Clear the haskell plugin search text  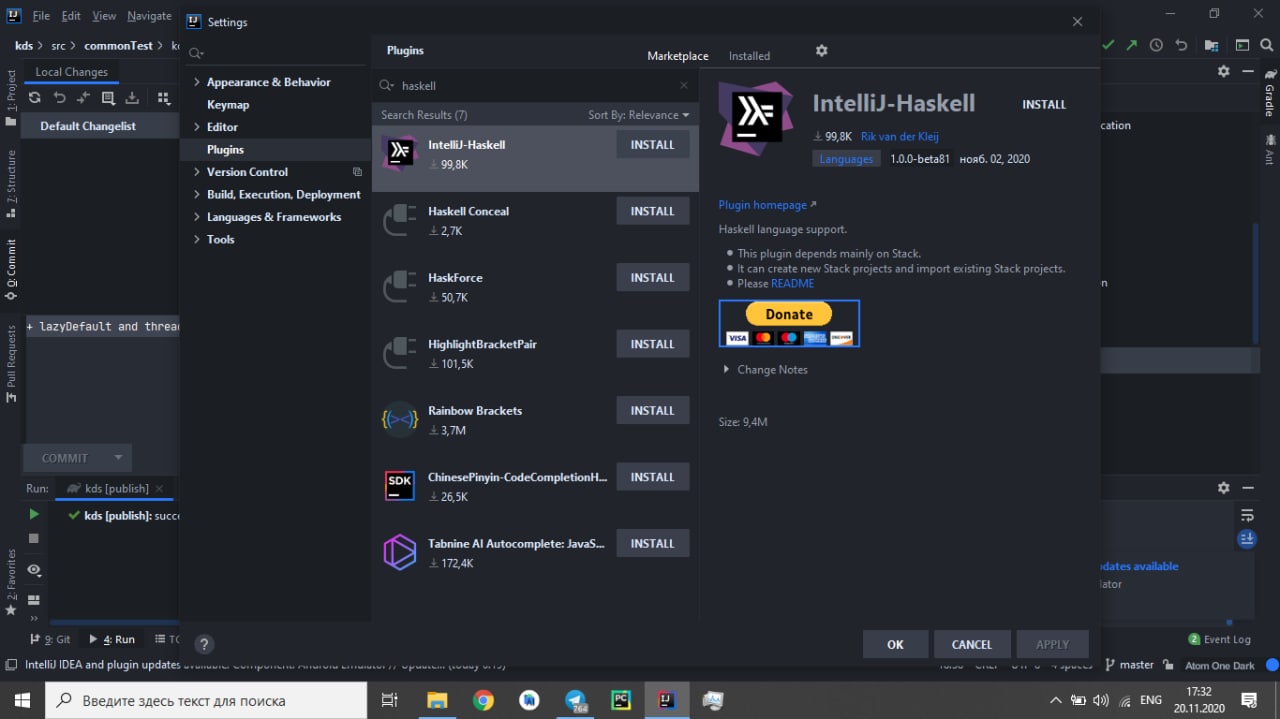[x=684, y=86]
